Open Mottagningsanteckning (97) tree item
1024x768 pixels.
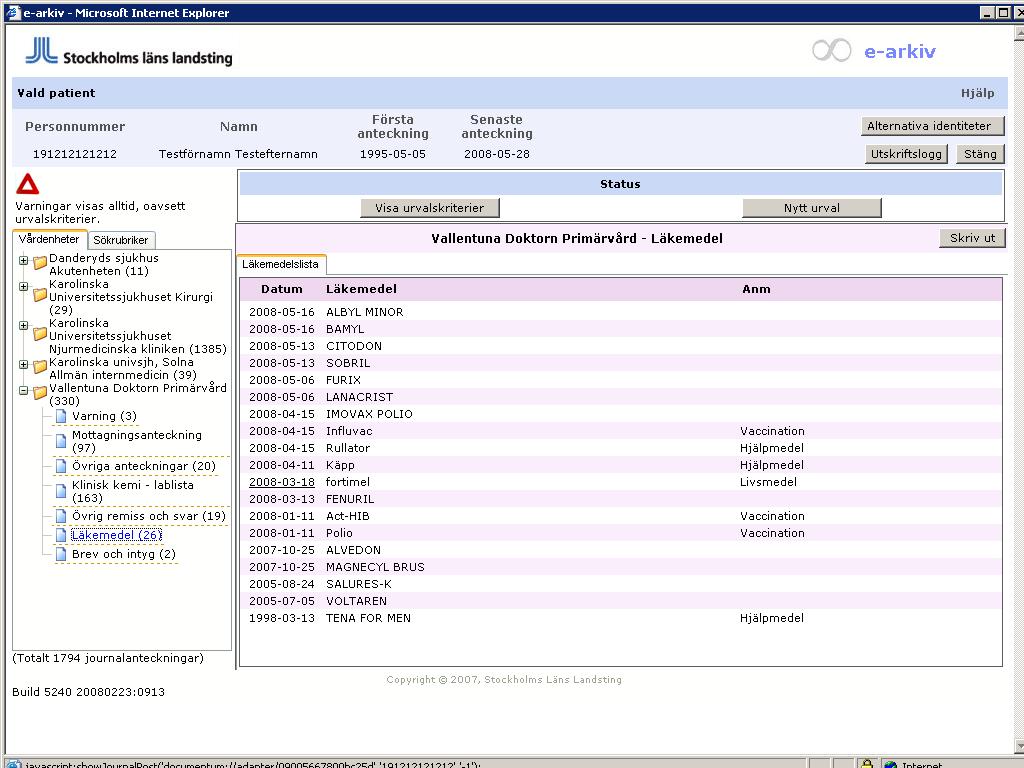pos(137,441)
